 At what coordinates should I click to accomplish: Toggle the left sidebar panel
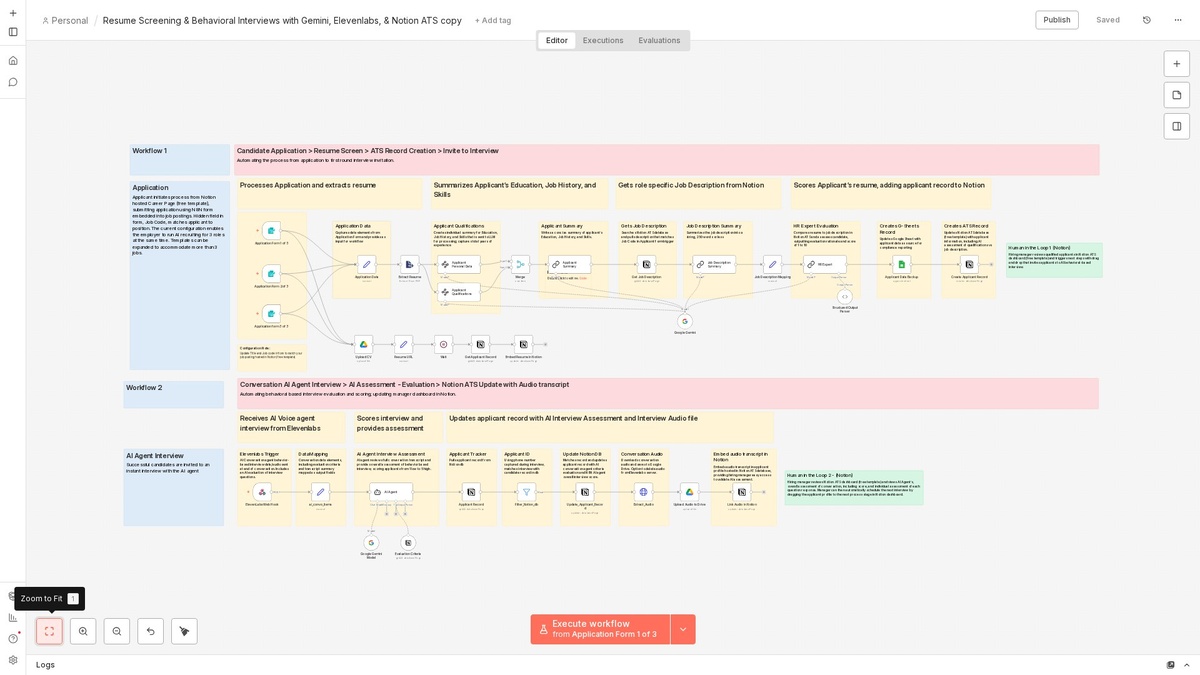(x=13, y=31)
